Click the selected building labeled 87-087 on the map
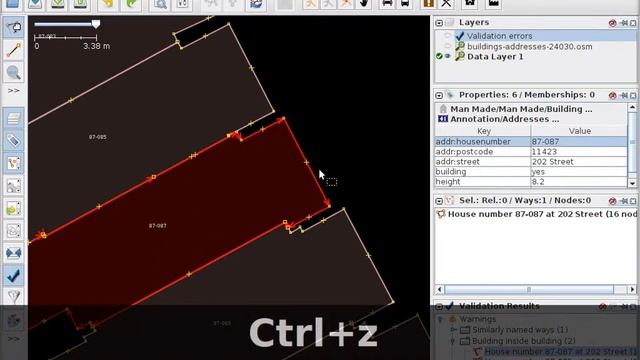The height and width of the screenshot is (360, 640). click(158, 226)
